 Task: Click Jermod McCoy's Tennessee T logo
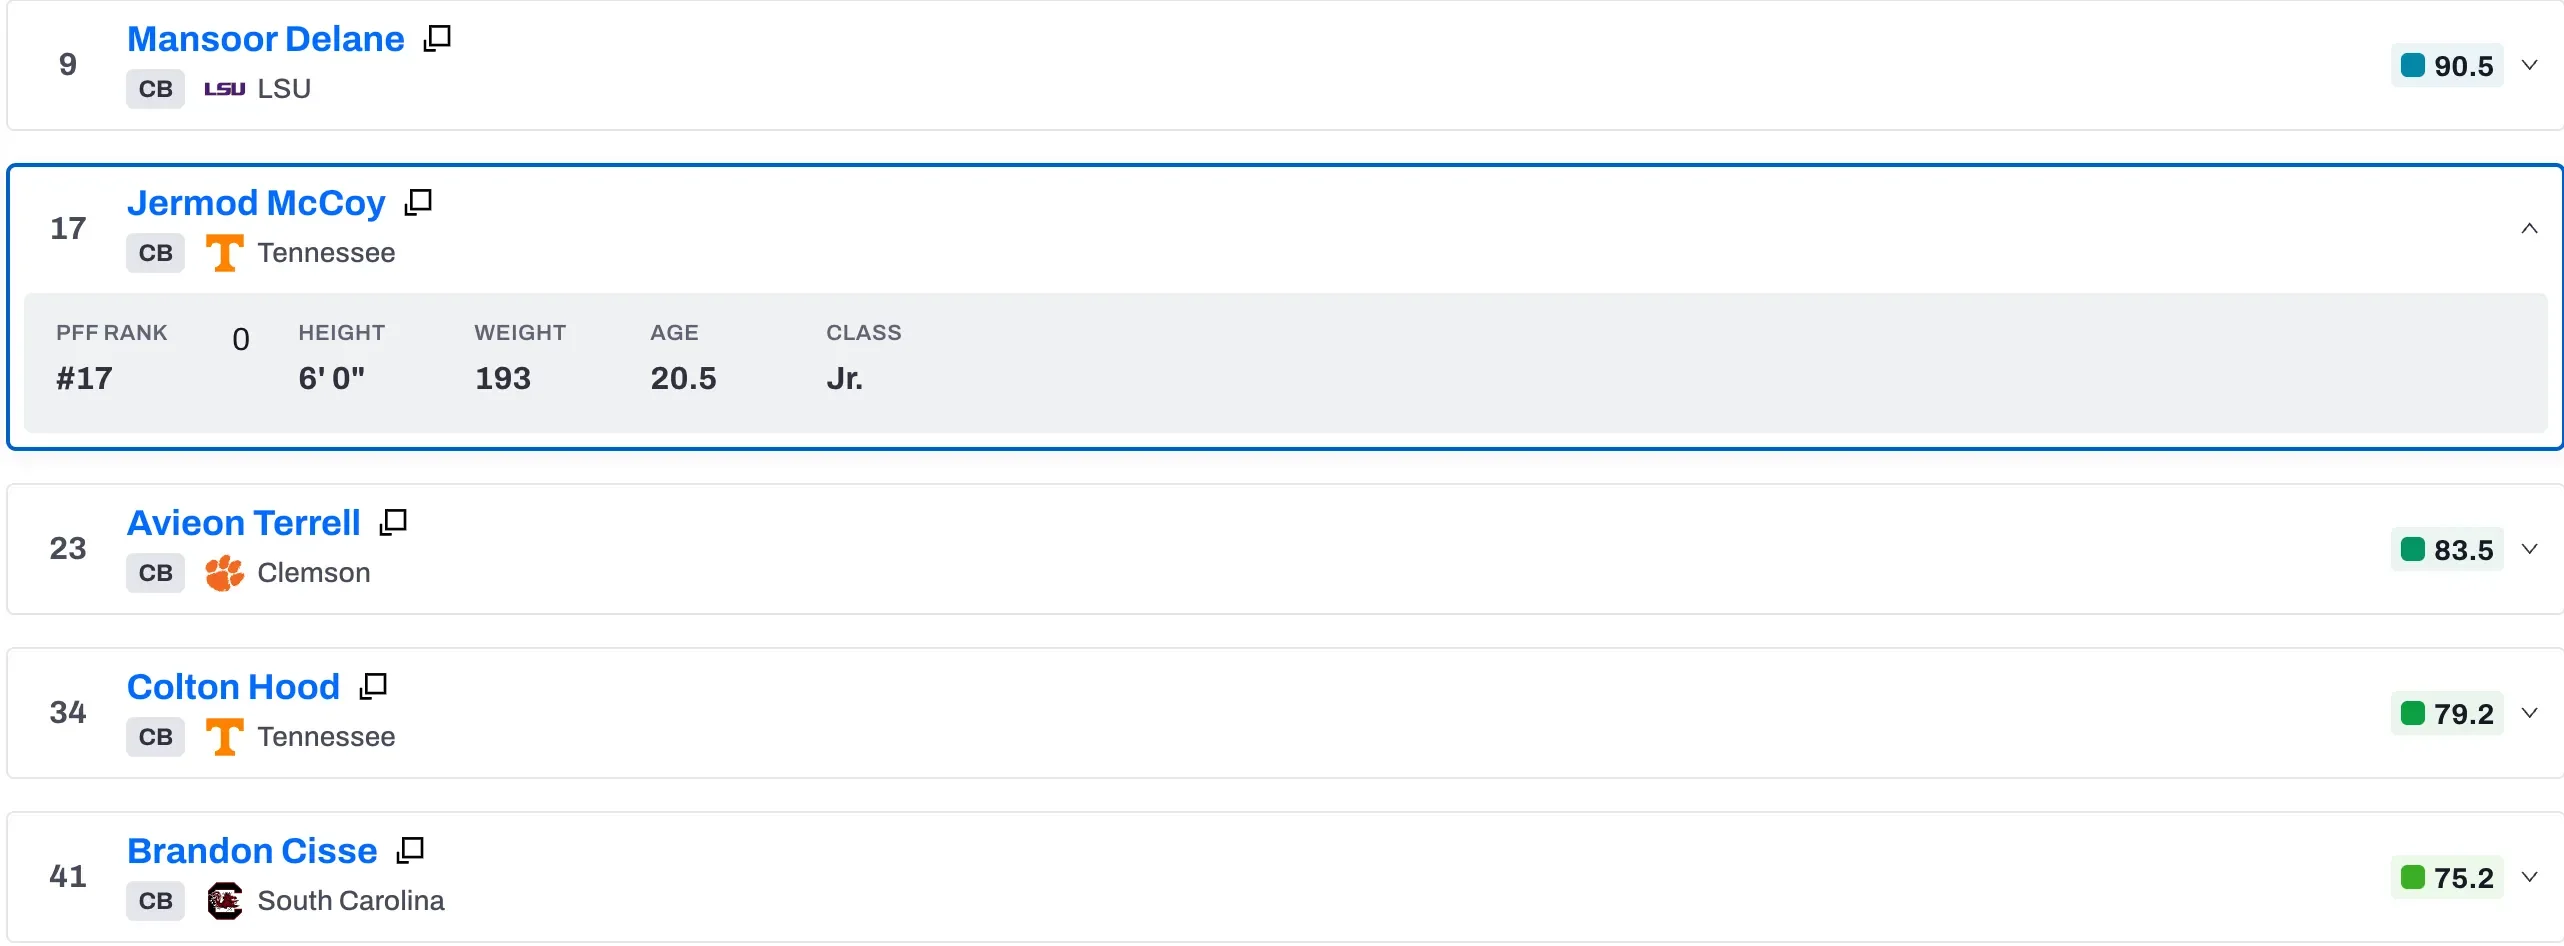point(224,253)
